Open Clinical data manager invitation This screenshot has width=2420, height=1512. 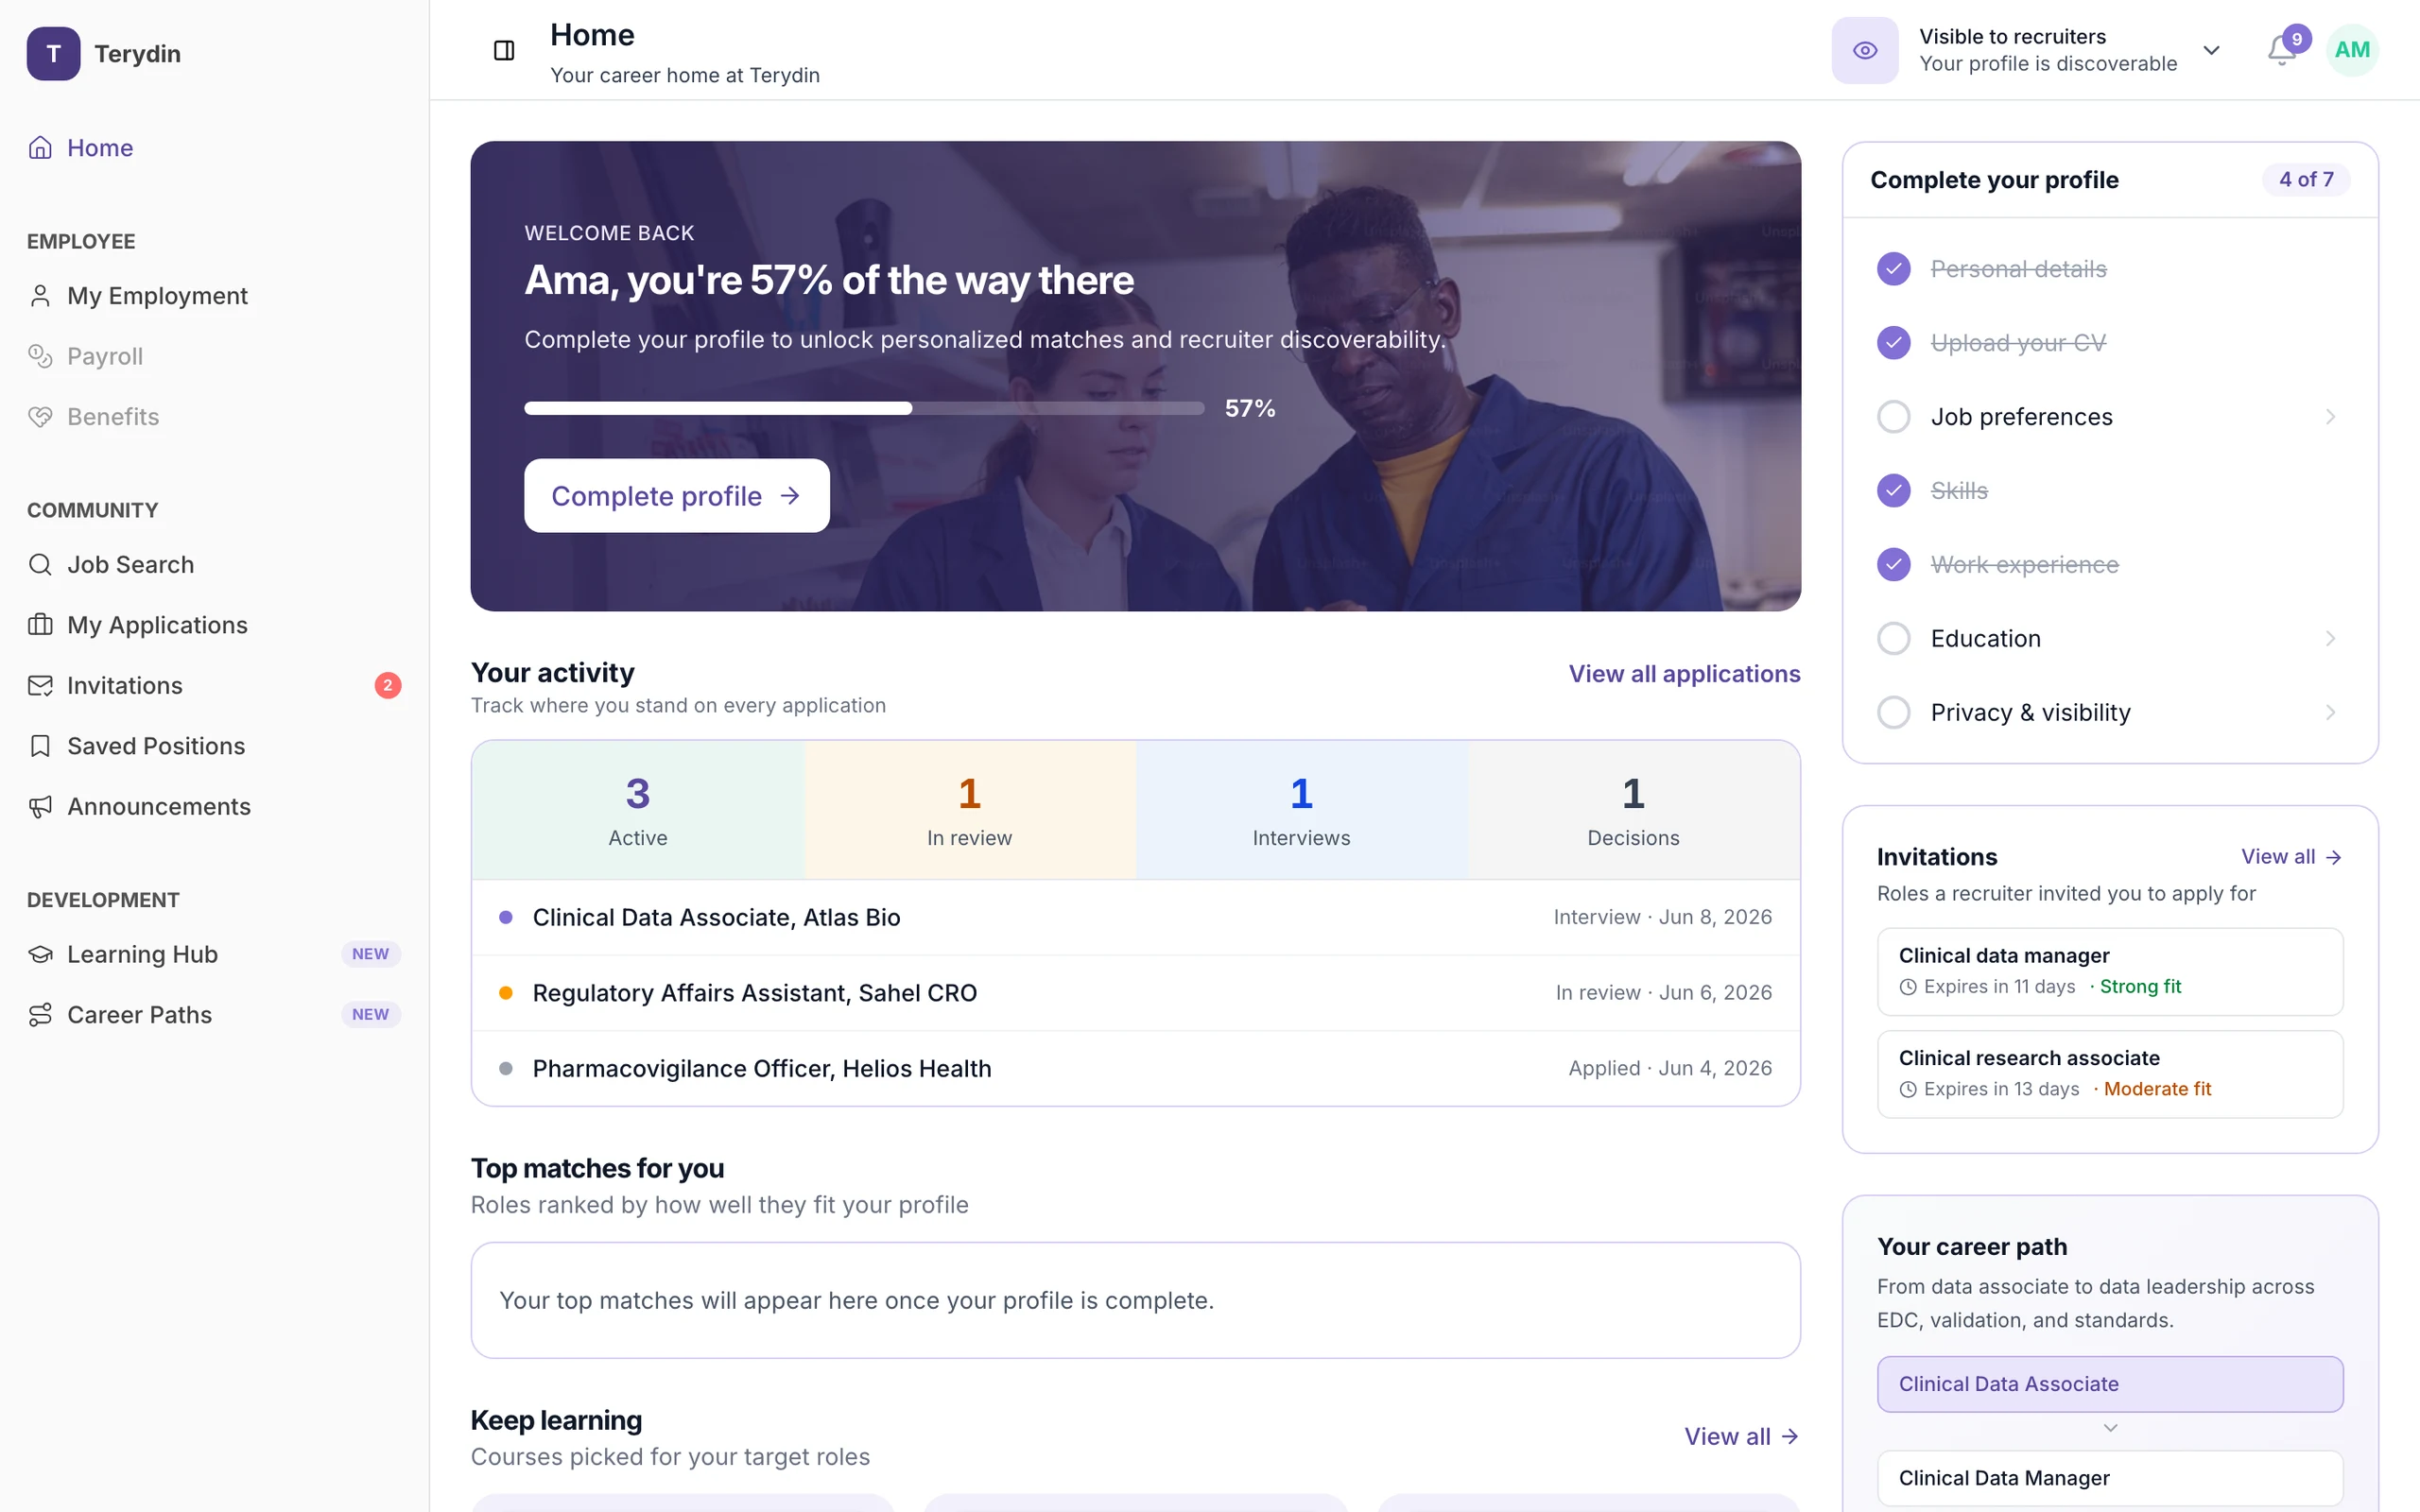2110,971
